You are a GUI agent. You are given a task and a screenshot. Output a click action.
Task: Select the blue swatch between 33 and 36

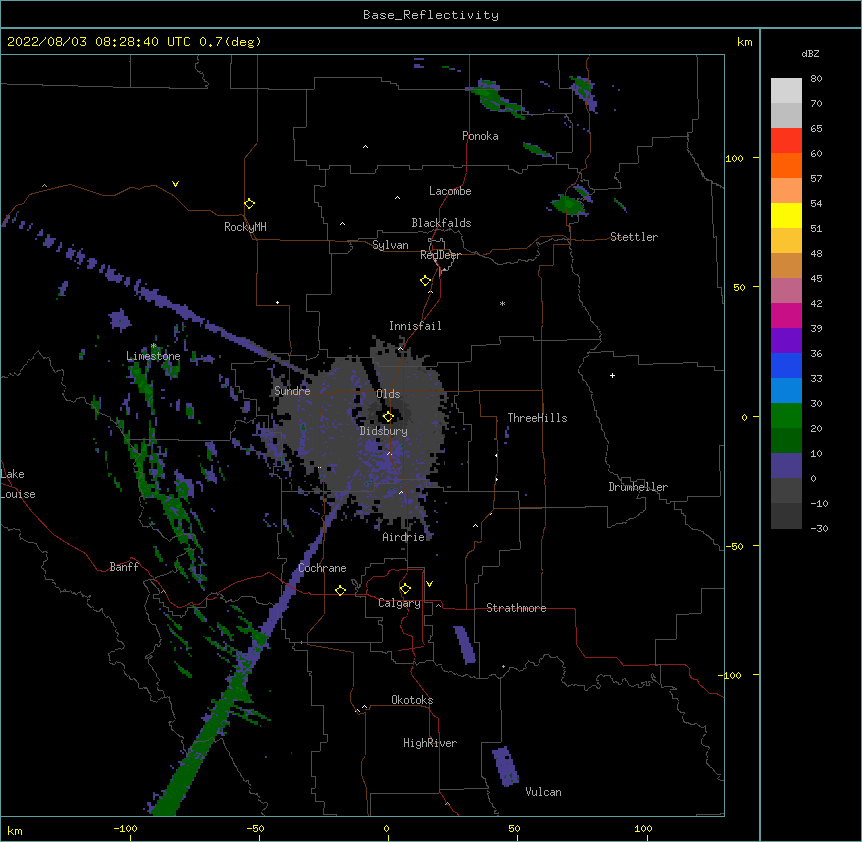click(786, 365)
